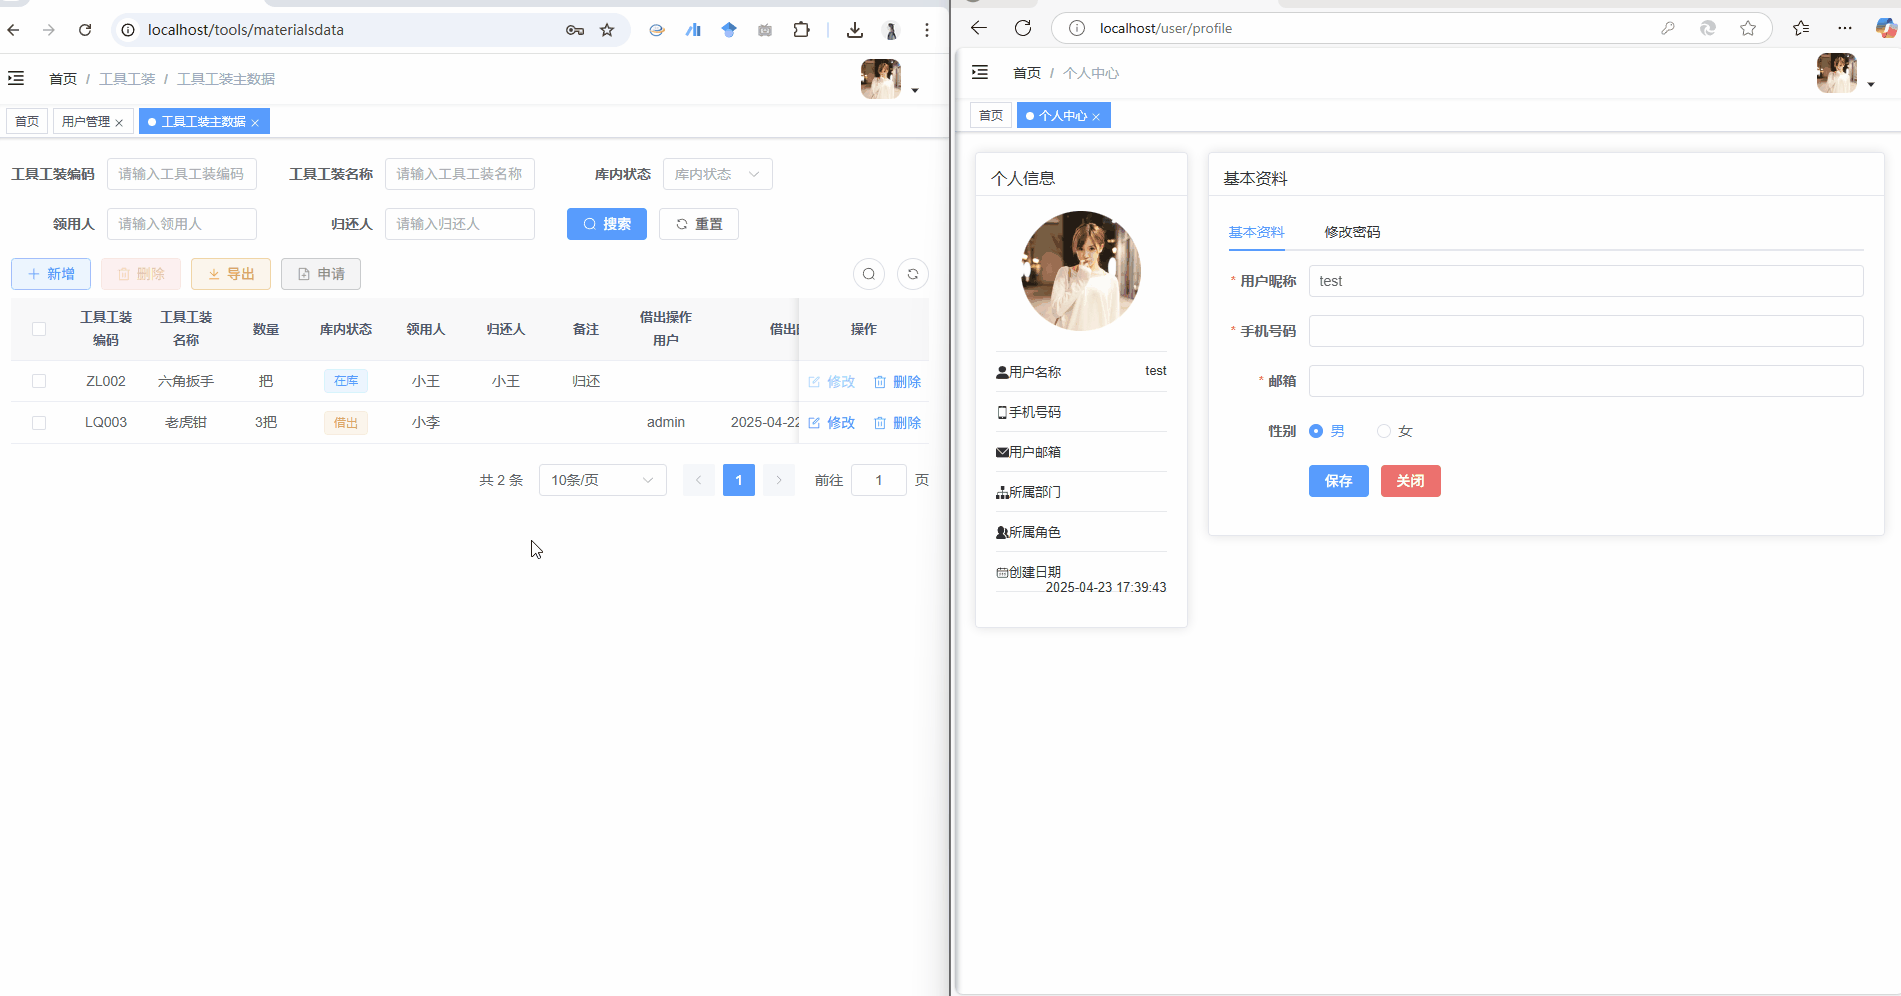This screenshot has height=996, width=1901.
Task: Click the round refresh icon above table
Action: [x=912, y=274]
